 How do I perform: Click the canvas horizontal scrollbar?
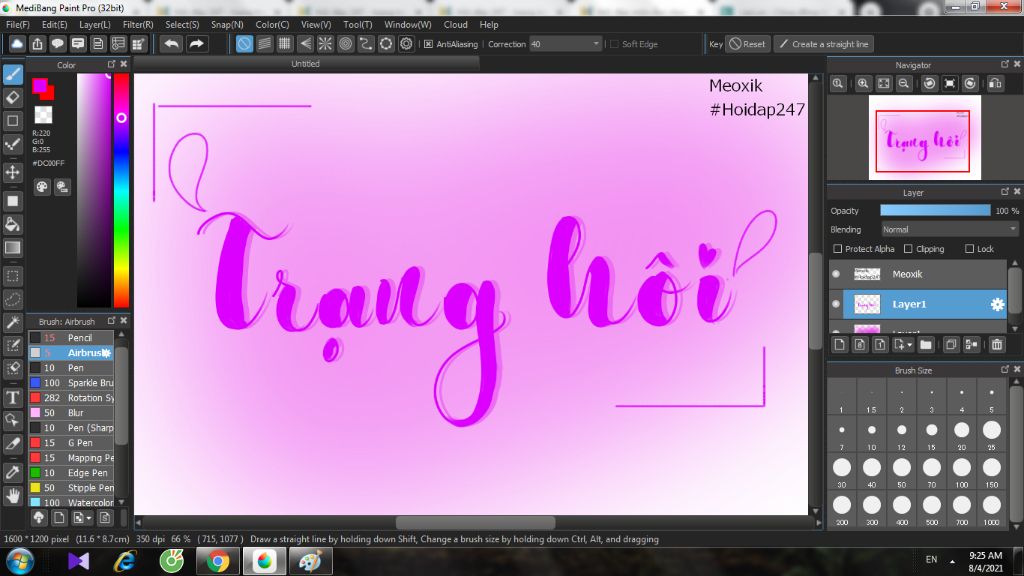475,522
